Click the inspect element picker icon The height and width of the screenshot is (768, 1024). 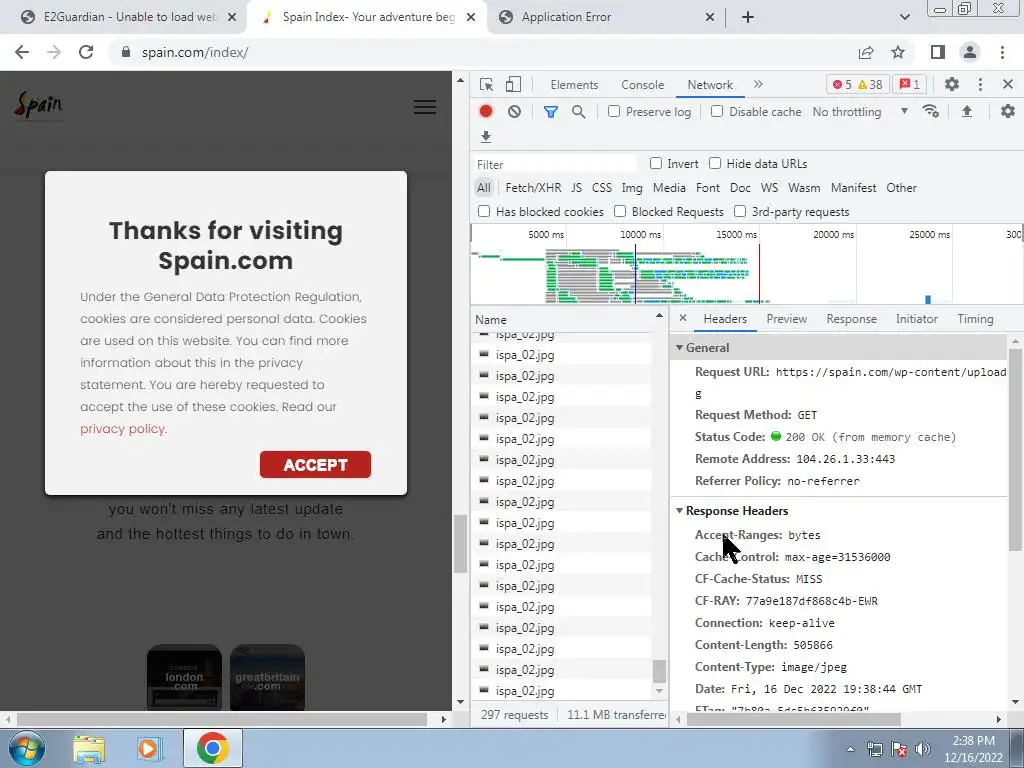(486, 85)
